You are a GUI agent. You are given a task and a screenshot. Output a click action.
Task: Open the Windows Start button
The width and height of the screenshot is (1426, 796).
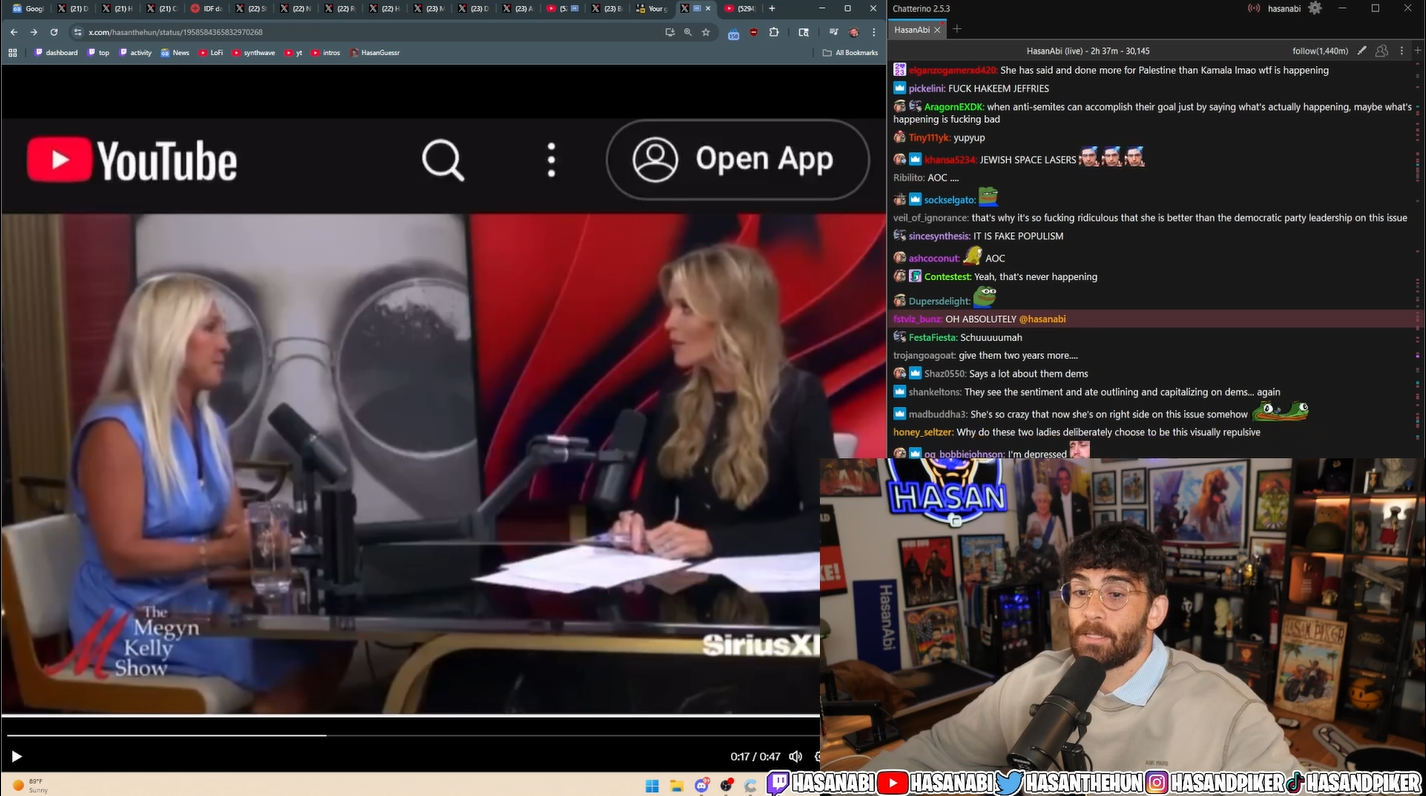(654, 784)
